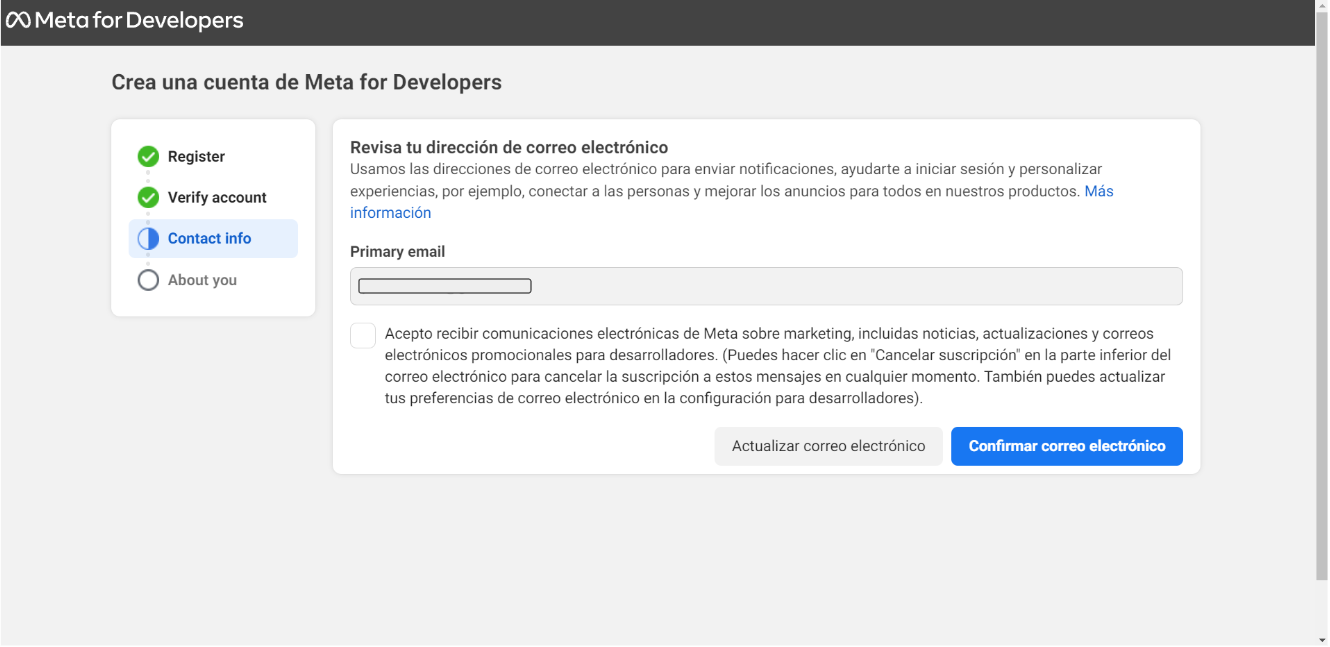This screenshot has height=647, width=1330.
Task: Click the Meta infinity logo icon
Action: click(x=18, y=20)
